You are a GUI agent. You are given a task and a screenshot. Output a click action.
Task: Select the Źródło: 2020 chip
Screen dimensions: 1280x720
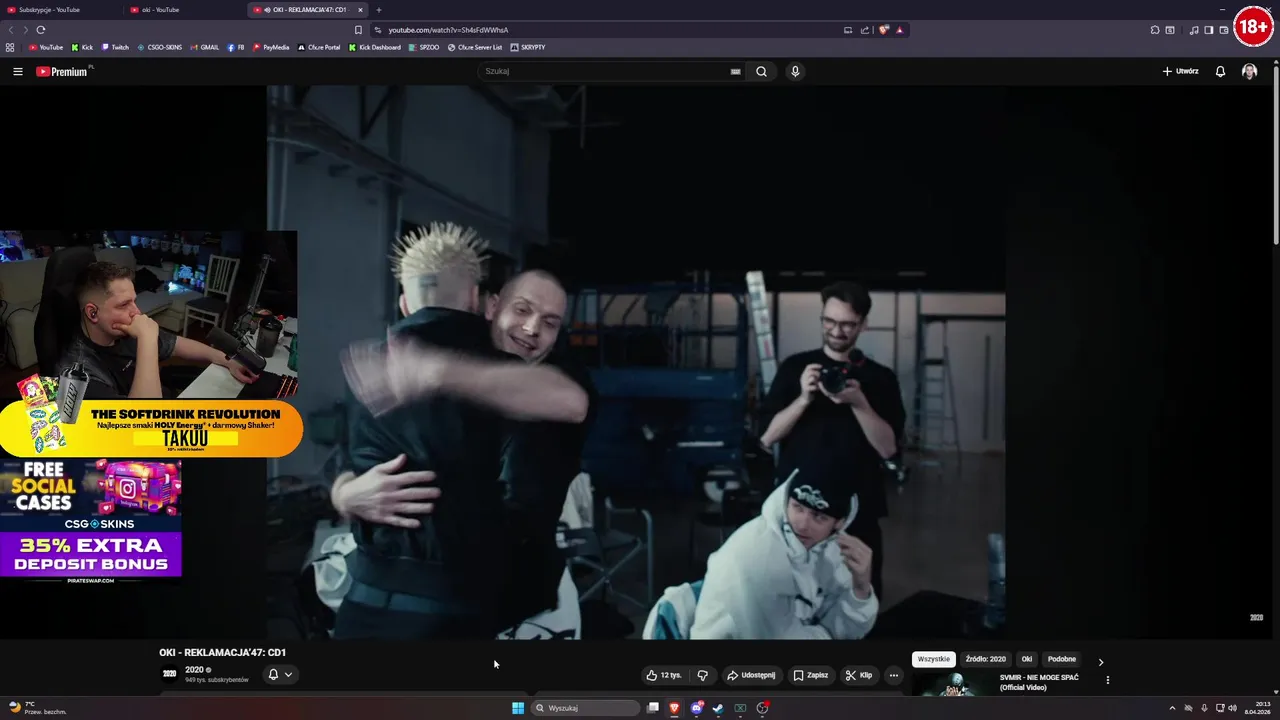(x=986, y=659)
